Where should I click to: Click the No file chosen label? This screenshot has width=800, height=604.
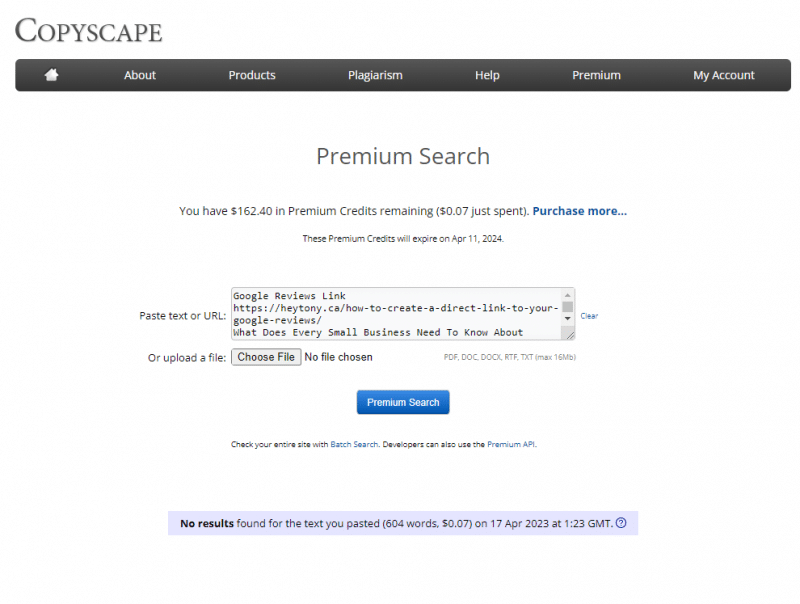click(338, 357)
